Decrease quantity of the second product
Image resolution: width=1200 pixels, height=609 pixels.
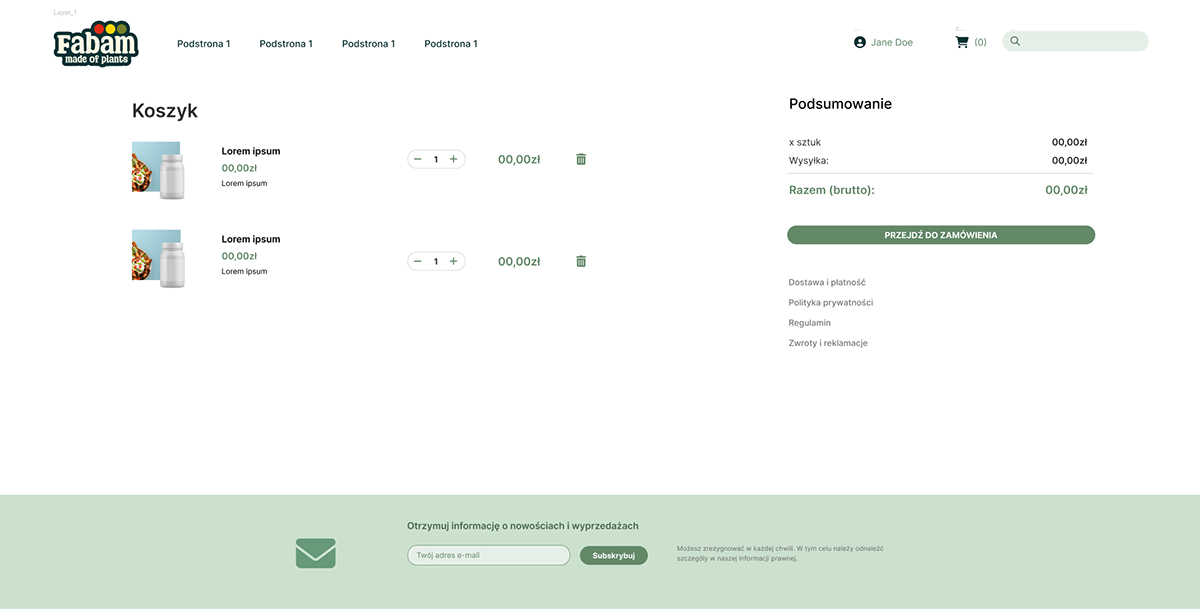418,260
